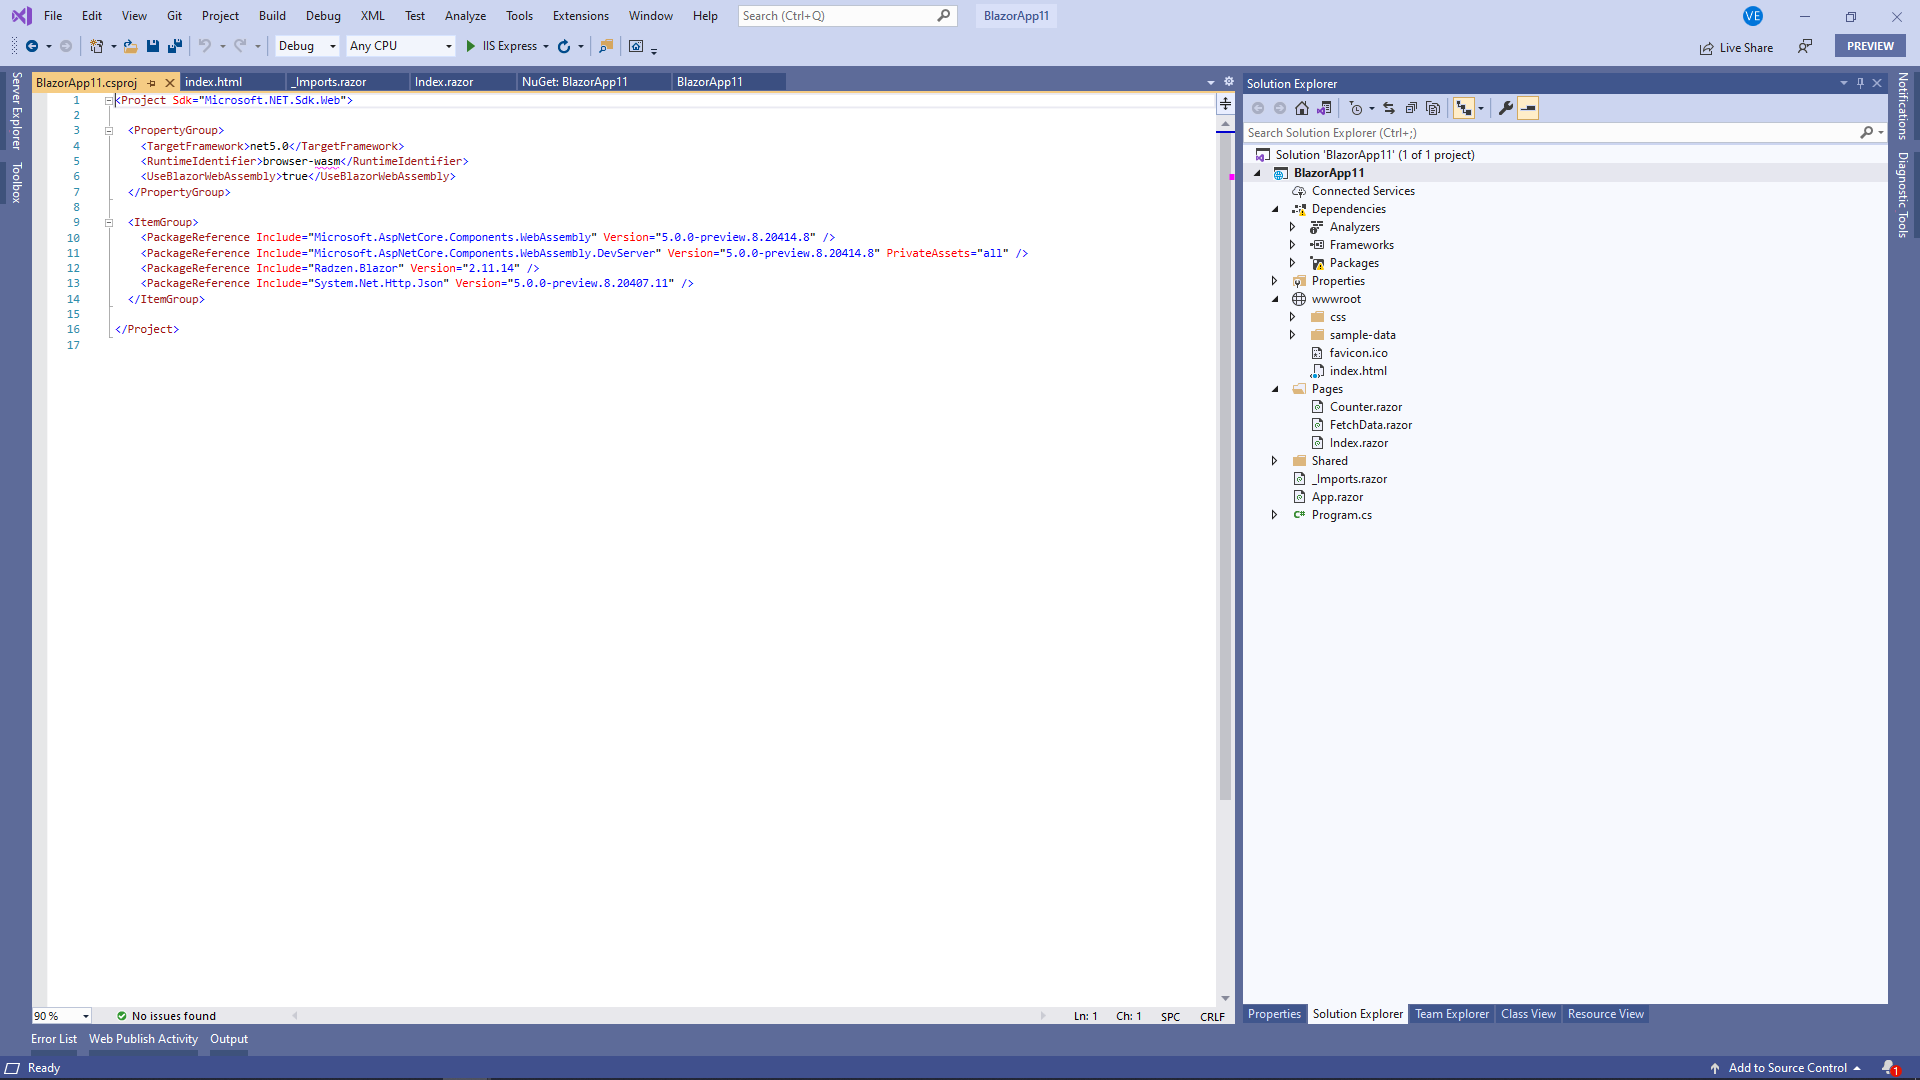
Task: Click the Find in Files toolbar icon
Action: 606,46
